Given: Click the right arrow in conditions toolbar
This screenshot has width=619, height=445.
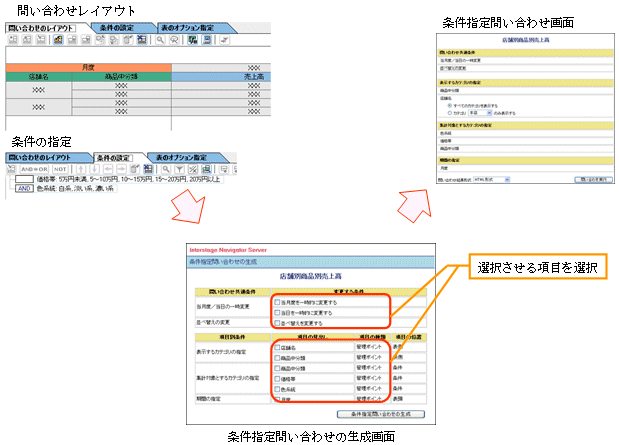Looking at the screenshot, I should tap(122, 170).
